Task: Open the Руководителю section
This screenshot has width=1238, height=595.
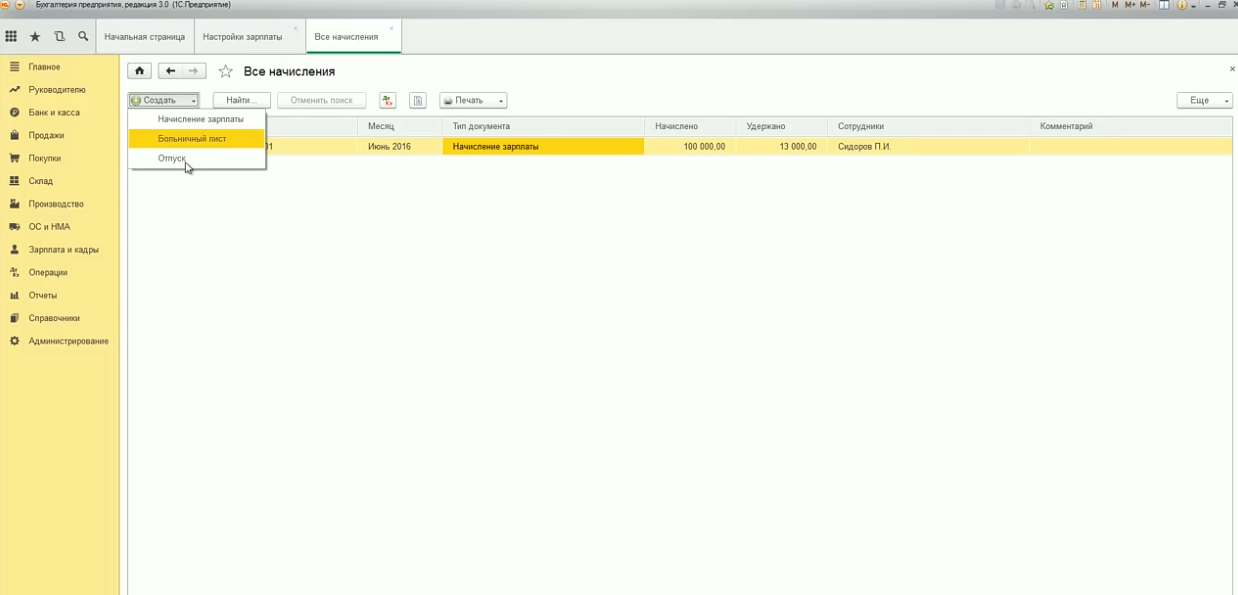Action: tap(60, 90)
